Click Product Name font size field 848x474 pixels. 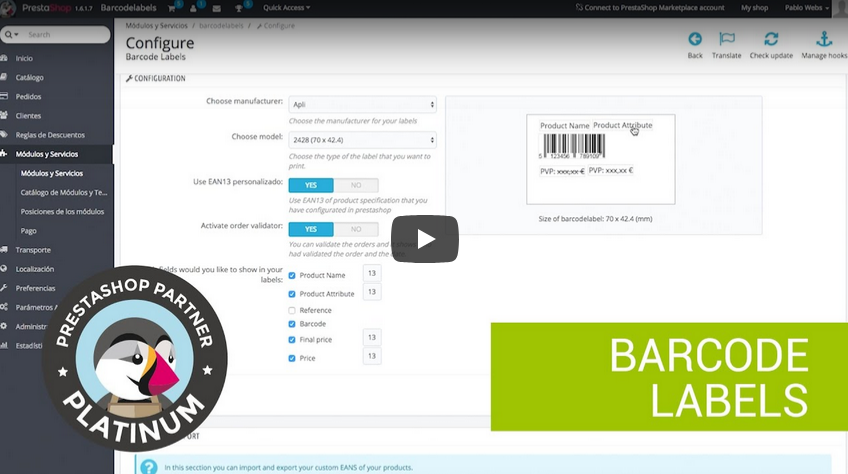point(372,273)
